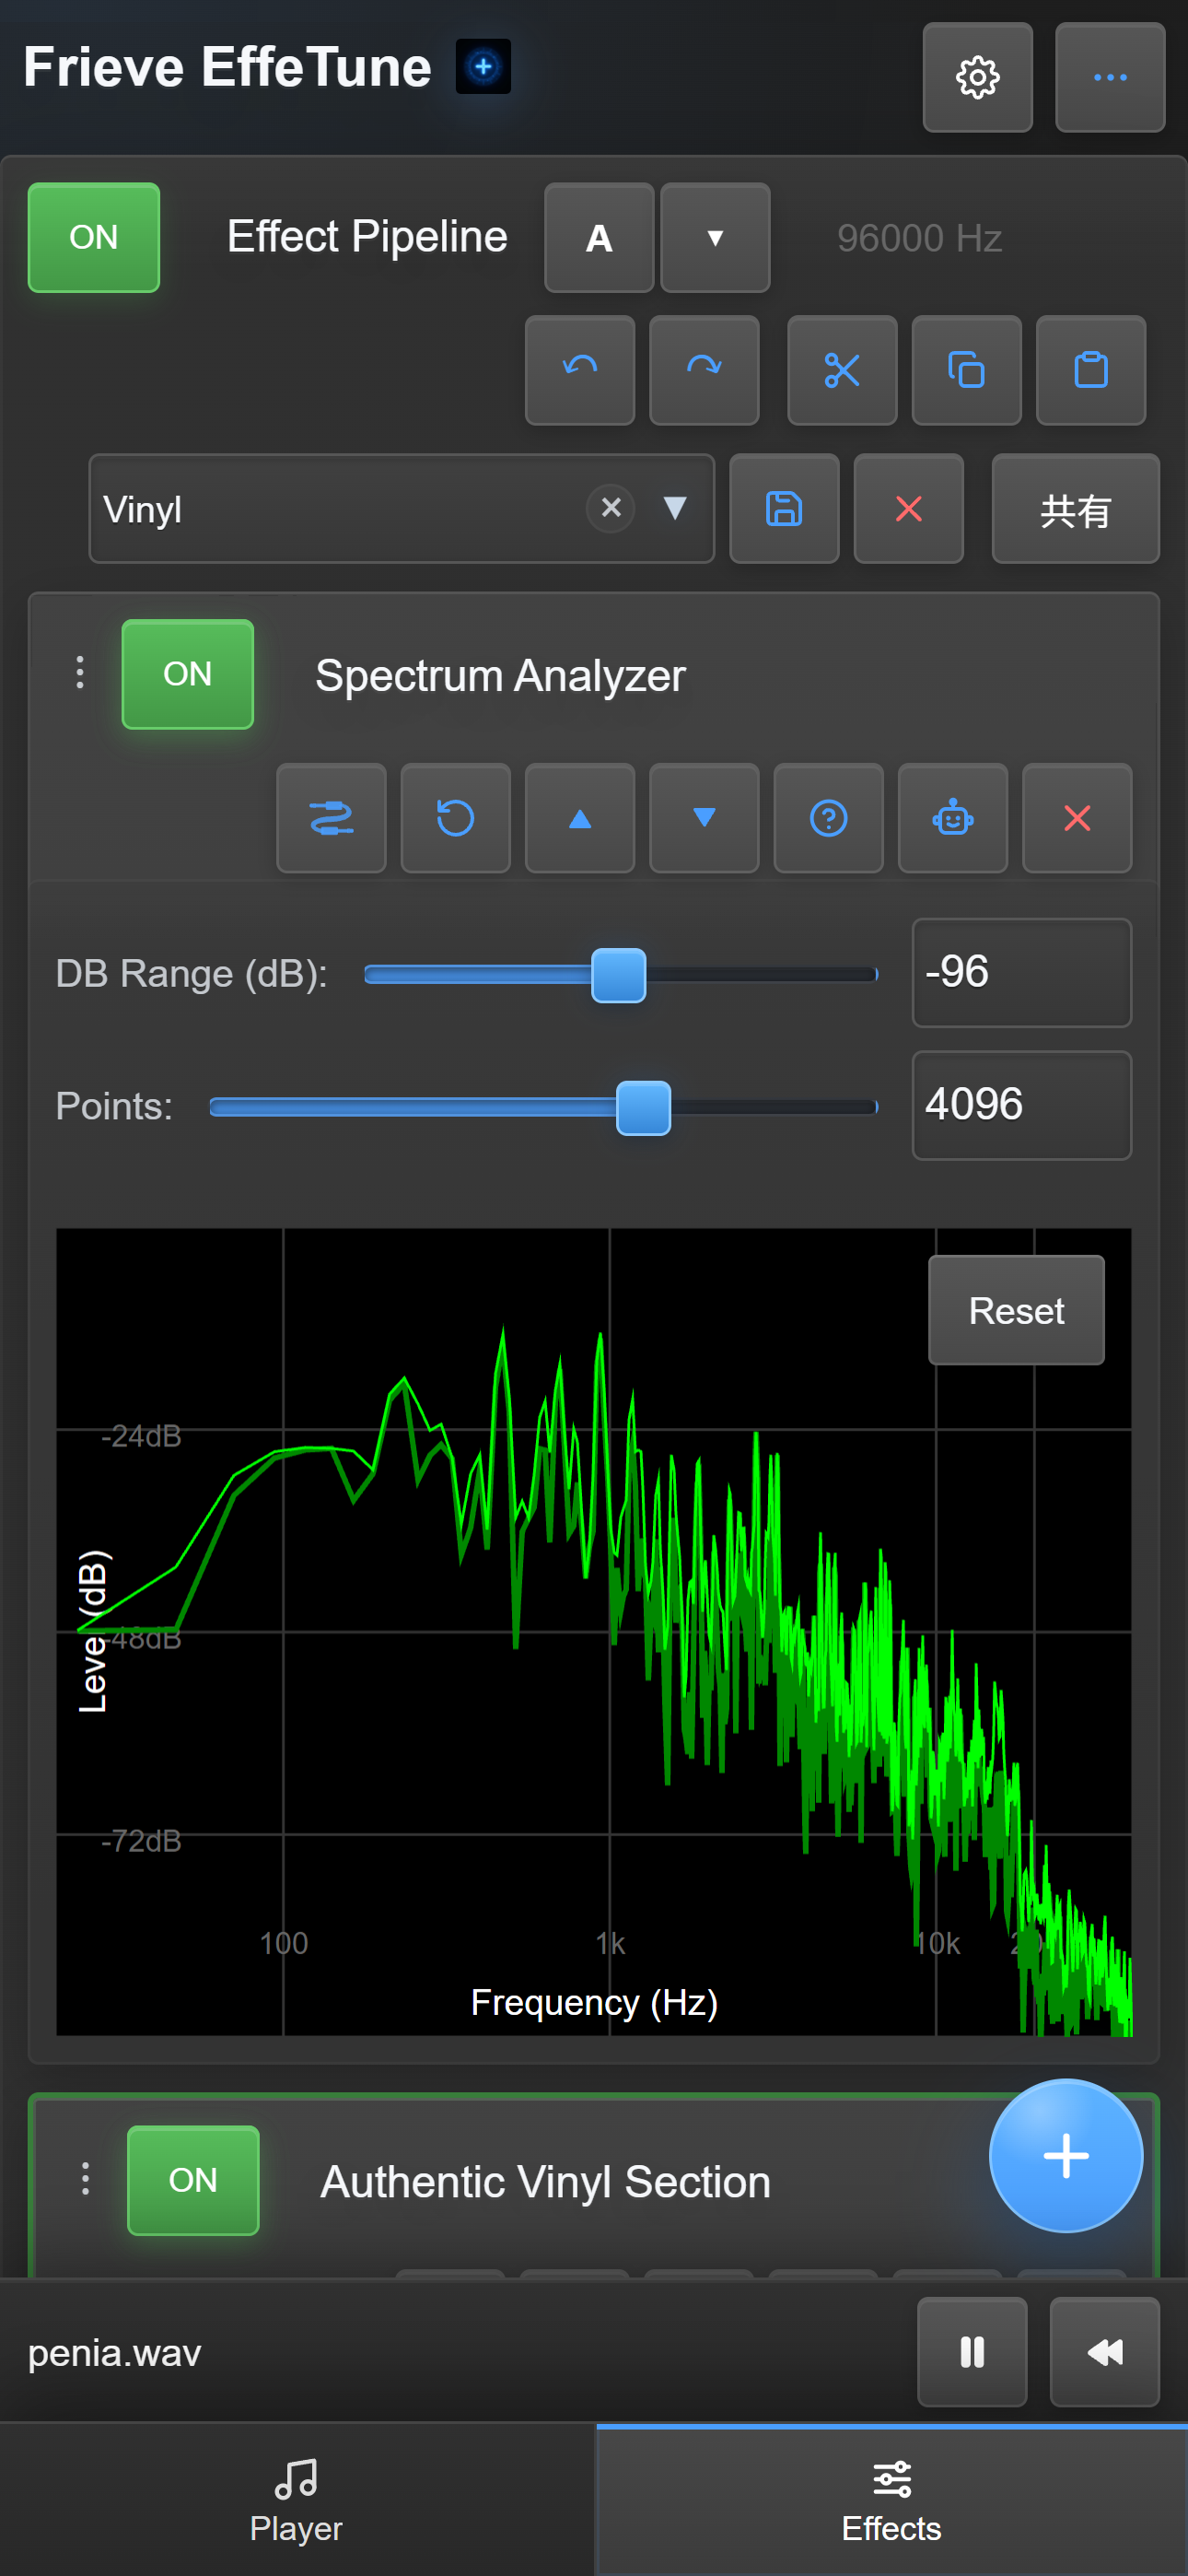Click the Reset button on spectrum graph

[x=1016, y=1310]
